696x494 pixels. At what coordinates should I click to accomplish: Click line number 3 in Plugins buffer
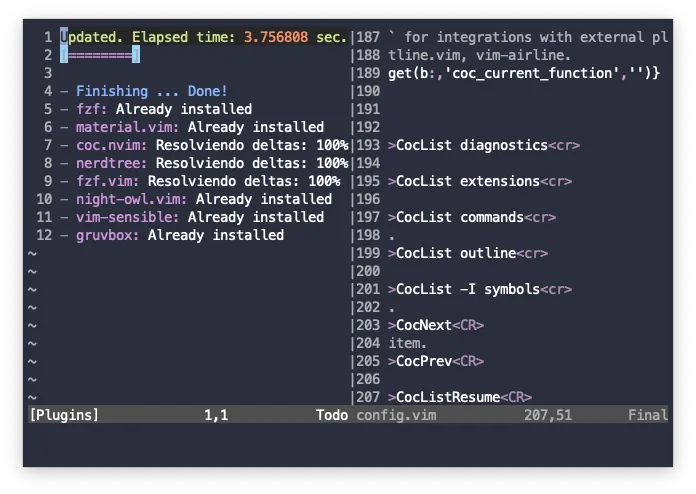point(48,73)
